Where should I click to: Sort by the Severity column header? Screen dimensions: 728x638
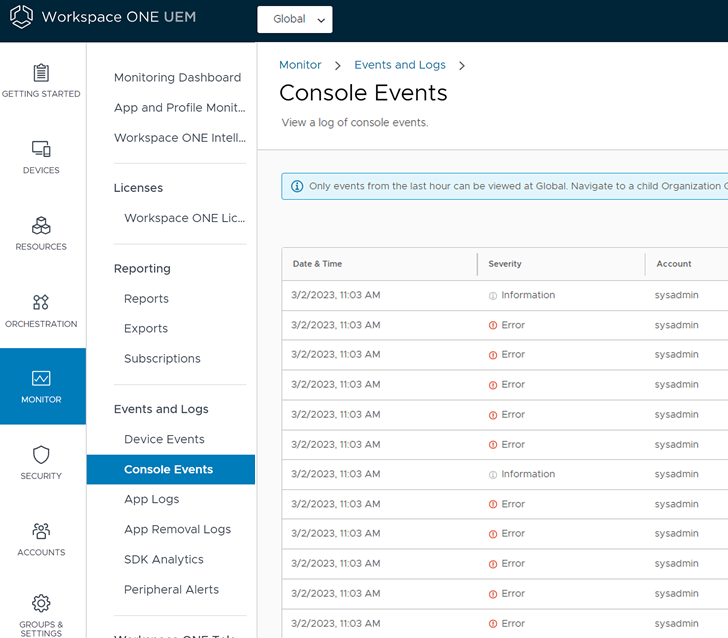click(505, 264)
